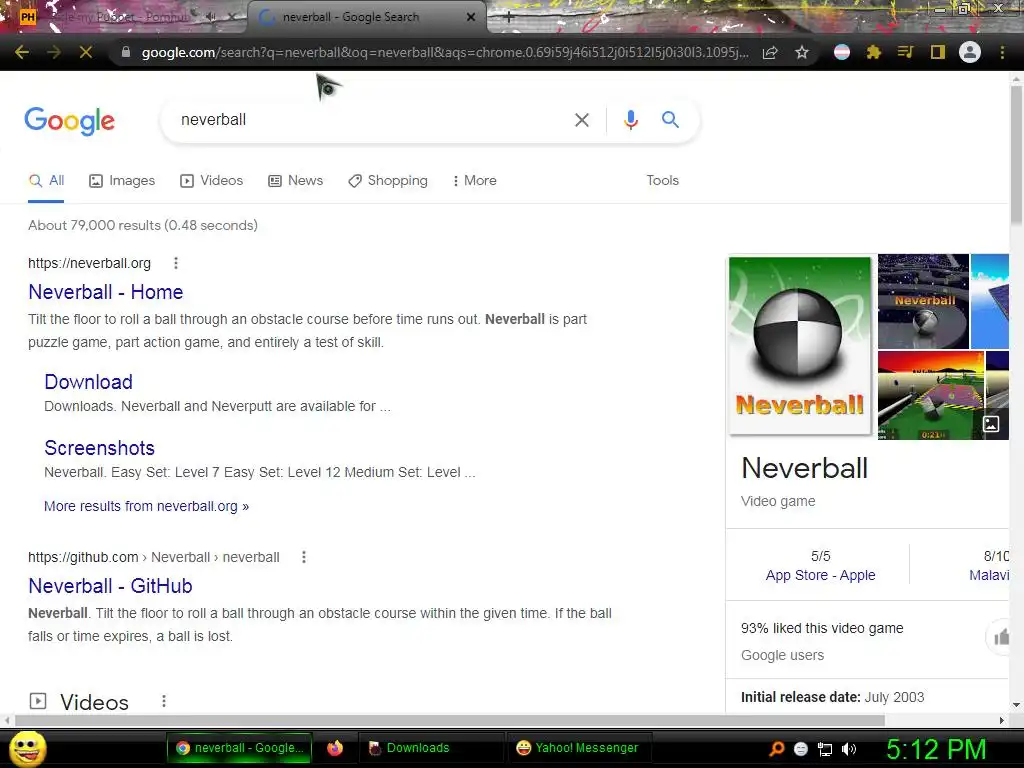Select the All results tab
Screen dimensions: 1024x768
coord(46,181)
